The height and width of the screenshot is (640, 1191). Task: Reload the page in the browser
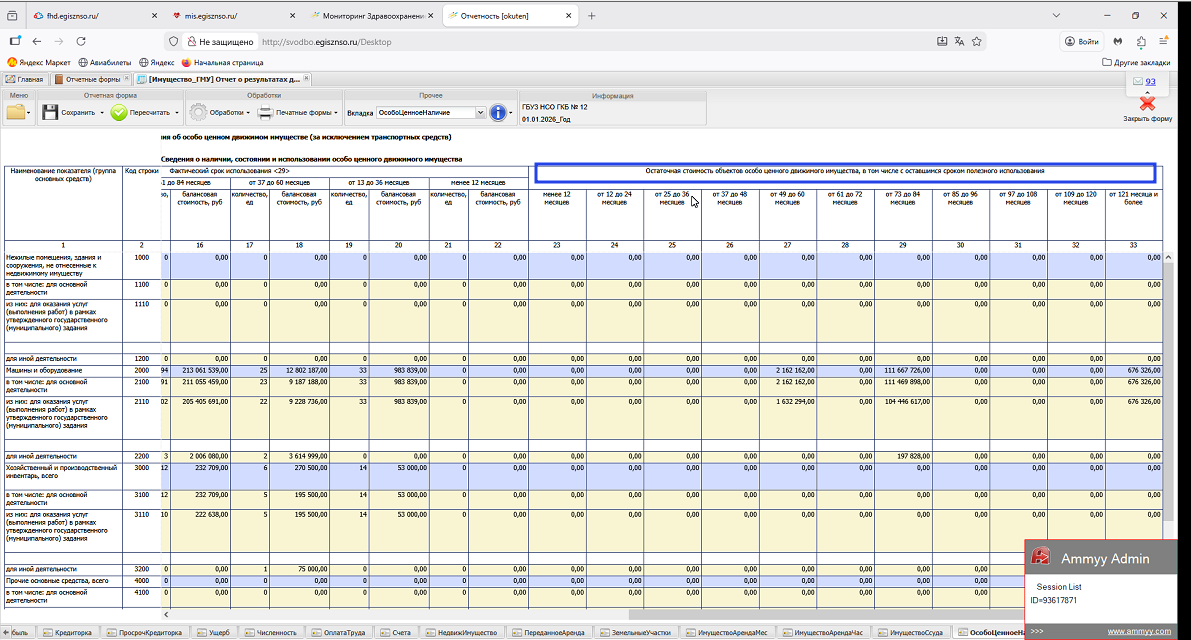tap(81, 42)
